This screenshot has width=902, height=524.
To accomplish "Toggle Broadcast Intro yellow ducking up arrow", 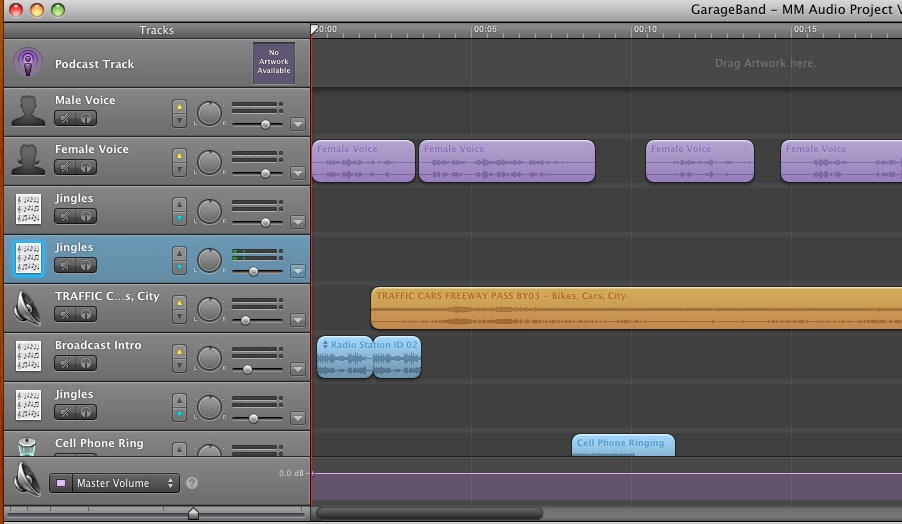I will [179, 351].
